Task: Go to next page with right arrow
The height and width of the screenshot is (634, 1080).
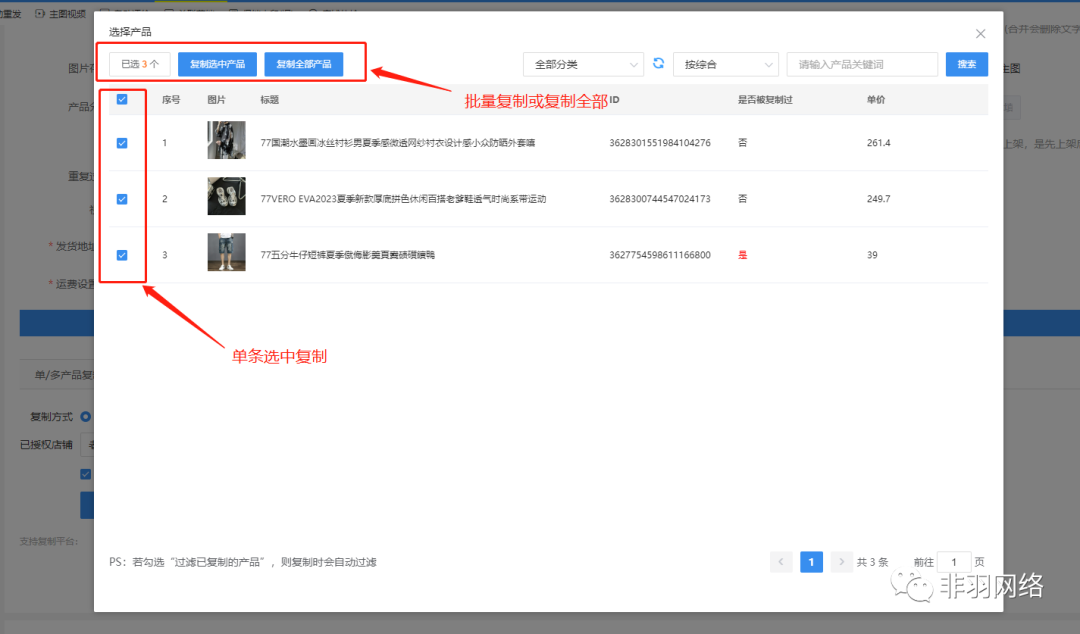Action: coord(841,562)
